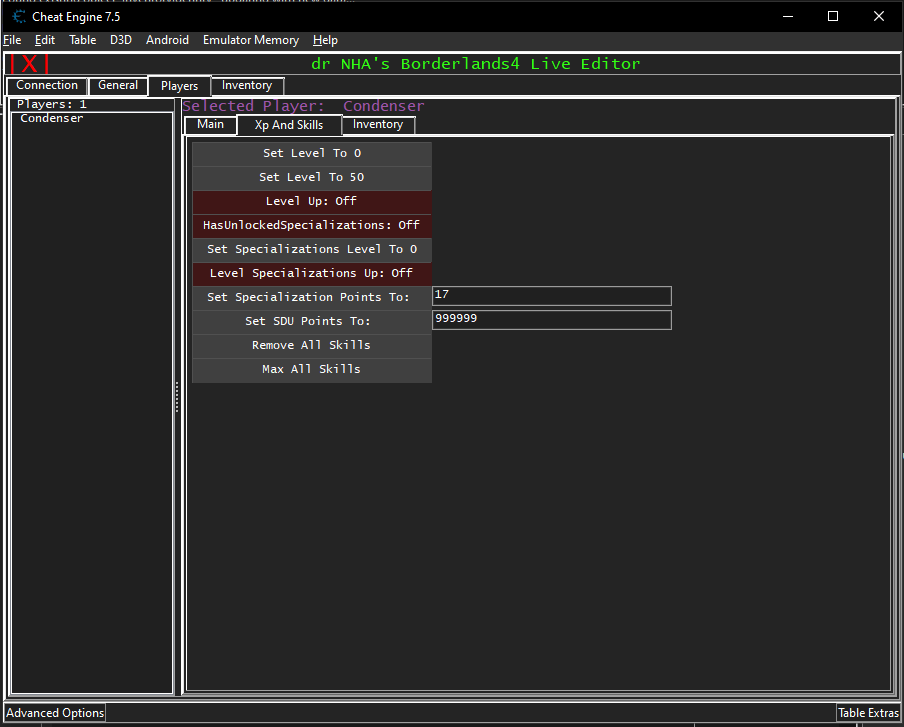904x727 pixels.
Task: Click the Cheat Engine logo icon
Action: click(19, 17)
